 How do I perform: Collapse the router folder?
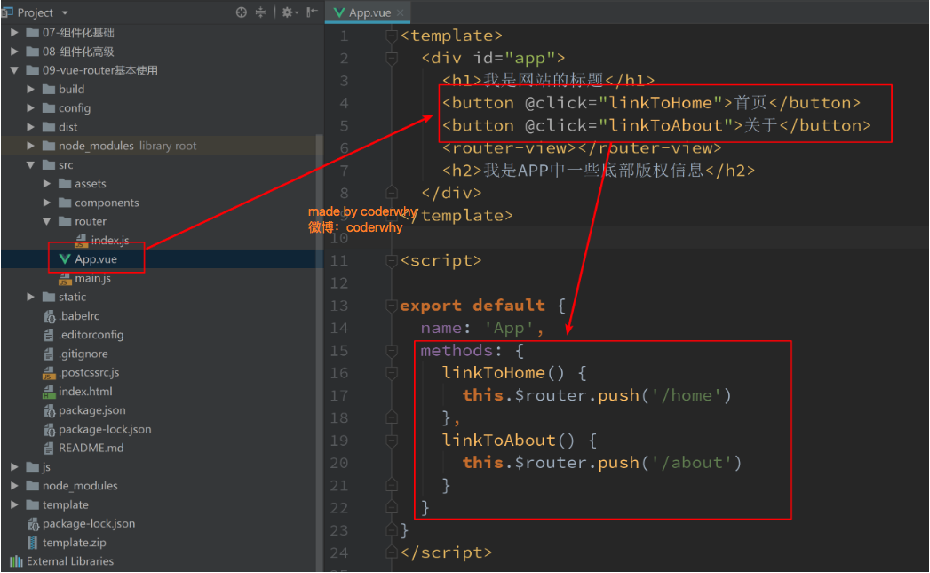pos(47,222)
